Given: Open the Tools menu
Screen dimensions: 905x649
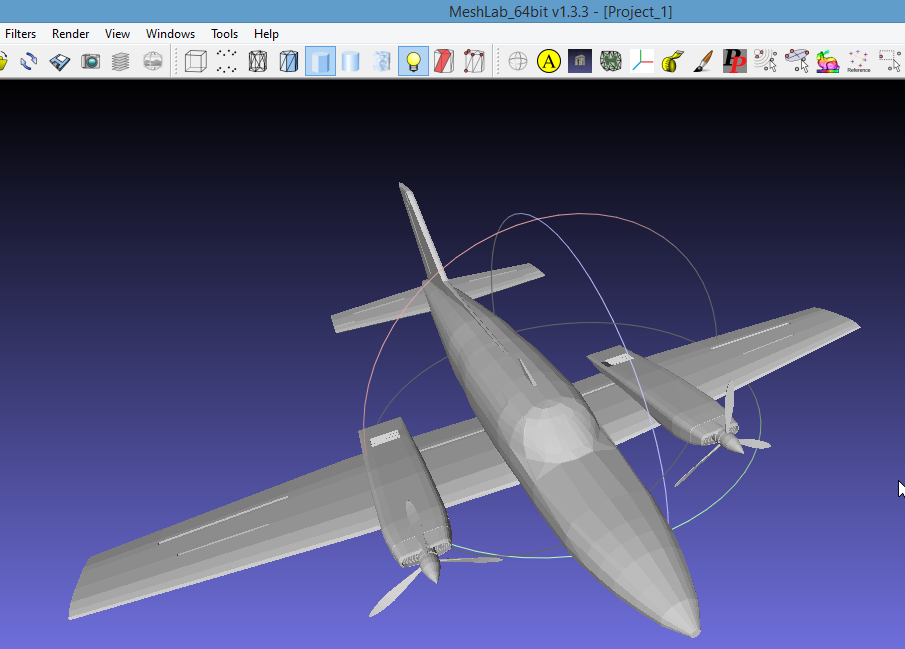Looking at the screenshot, I should 224,33.
